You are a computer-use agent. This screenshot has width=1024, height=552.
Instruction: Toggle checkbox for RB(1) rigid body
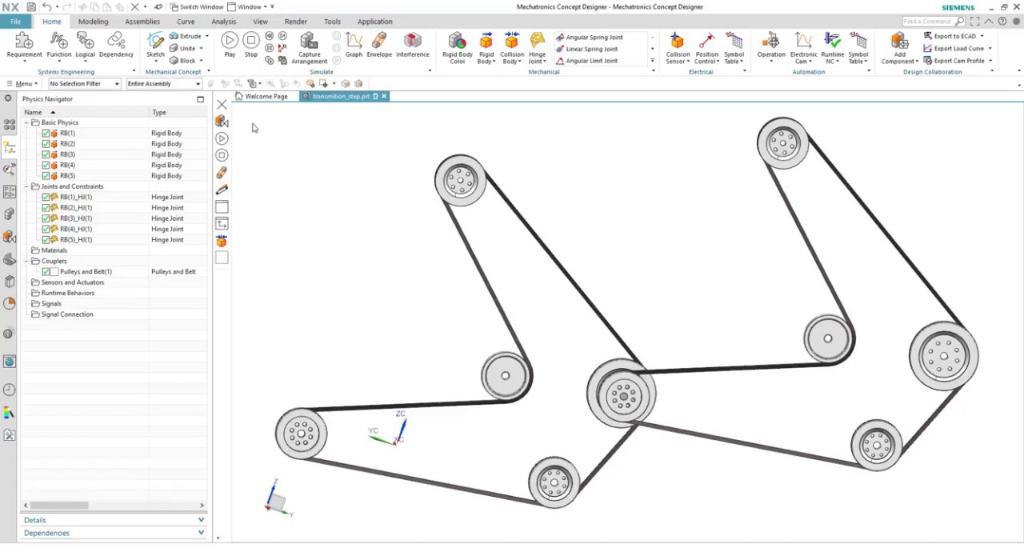coord(46,133)
